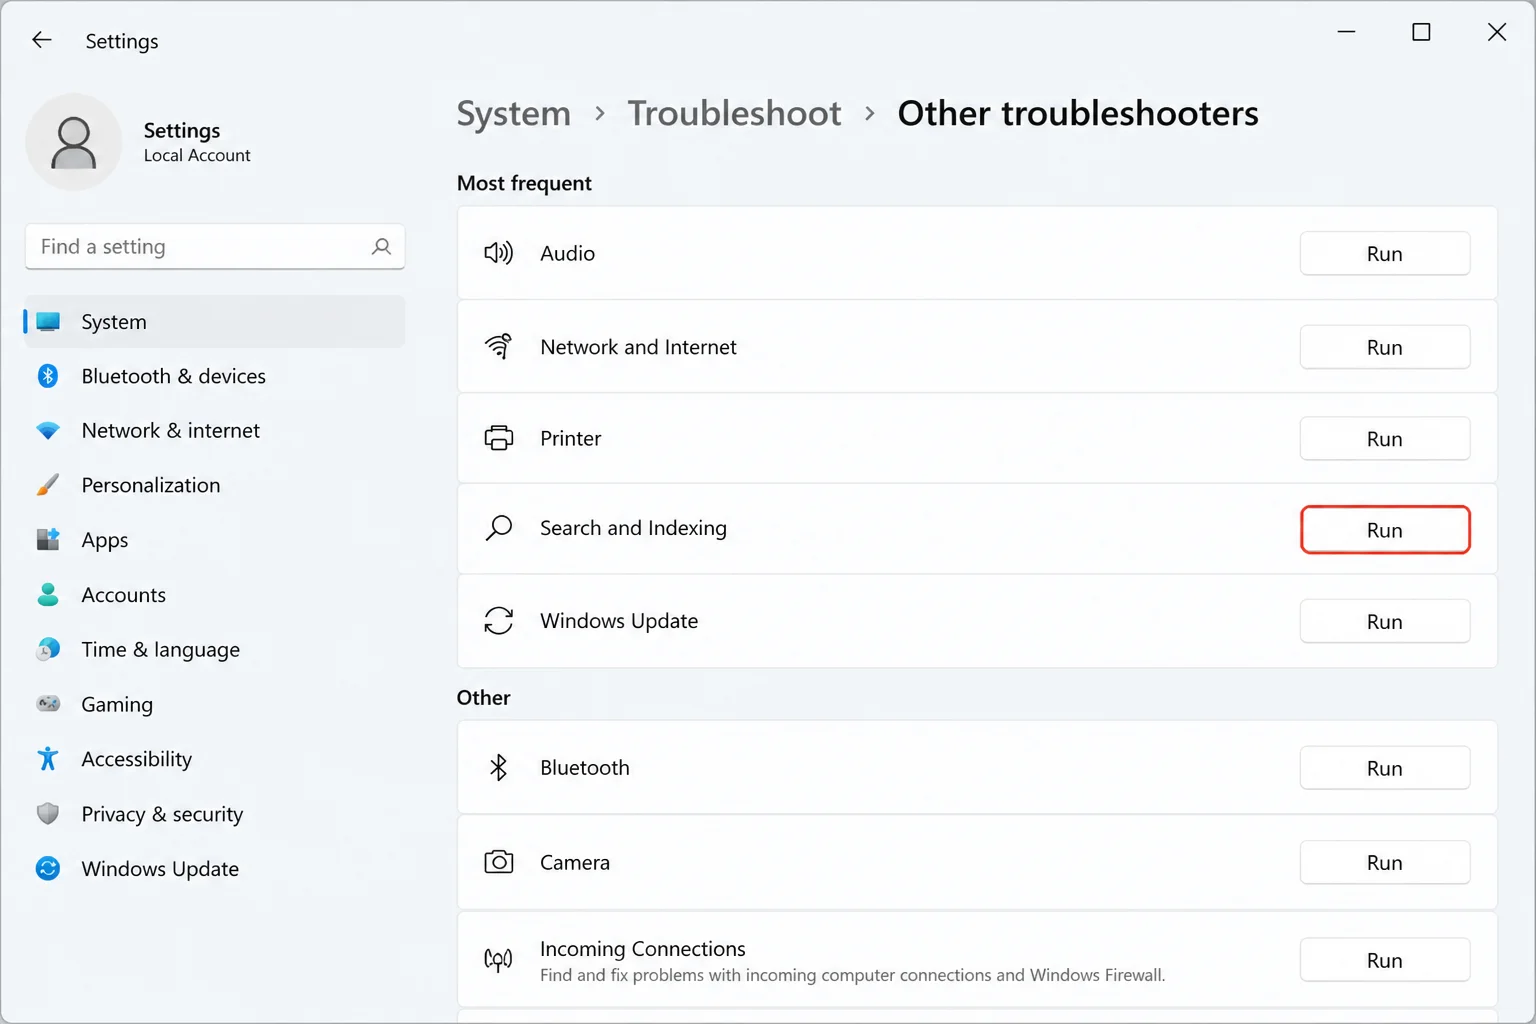Click the Network and Internet troubleshooter icon
This screenshot has width=1536, height=1024.
[x=499, y=347]
